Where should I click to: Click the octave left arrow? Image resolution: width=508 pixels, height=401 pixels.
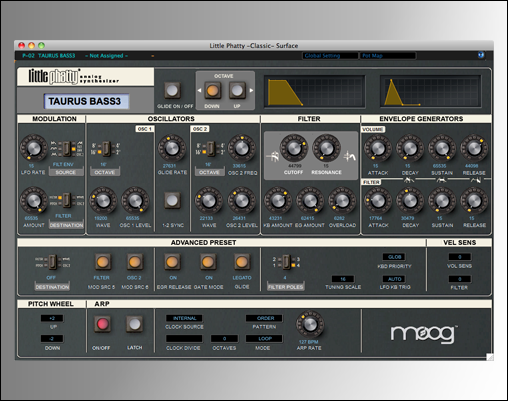[199, 90]
